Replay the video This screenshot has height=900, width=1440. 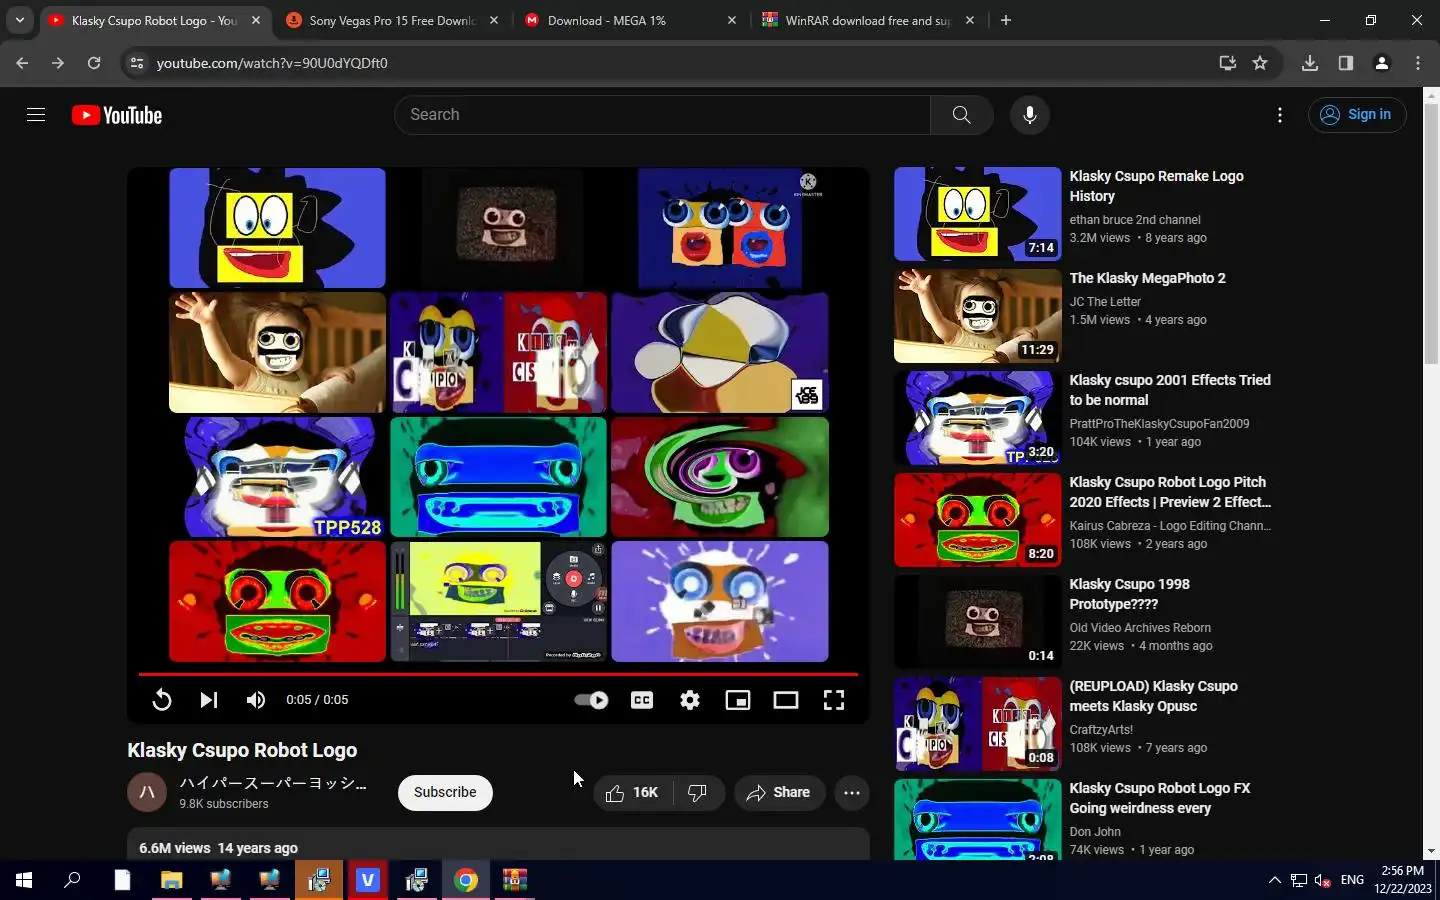coord(161,700)
